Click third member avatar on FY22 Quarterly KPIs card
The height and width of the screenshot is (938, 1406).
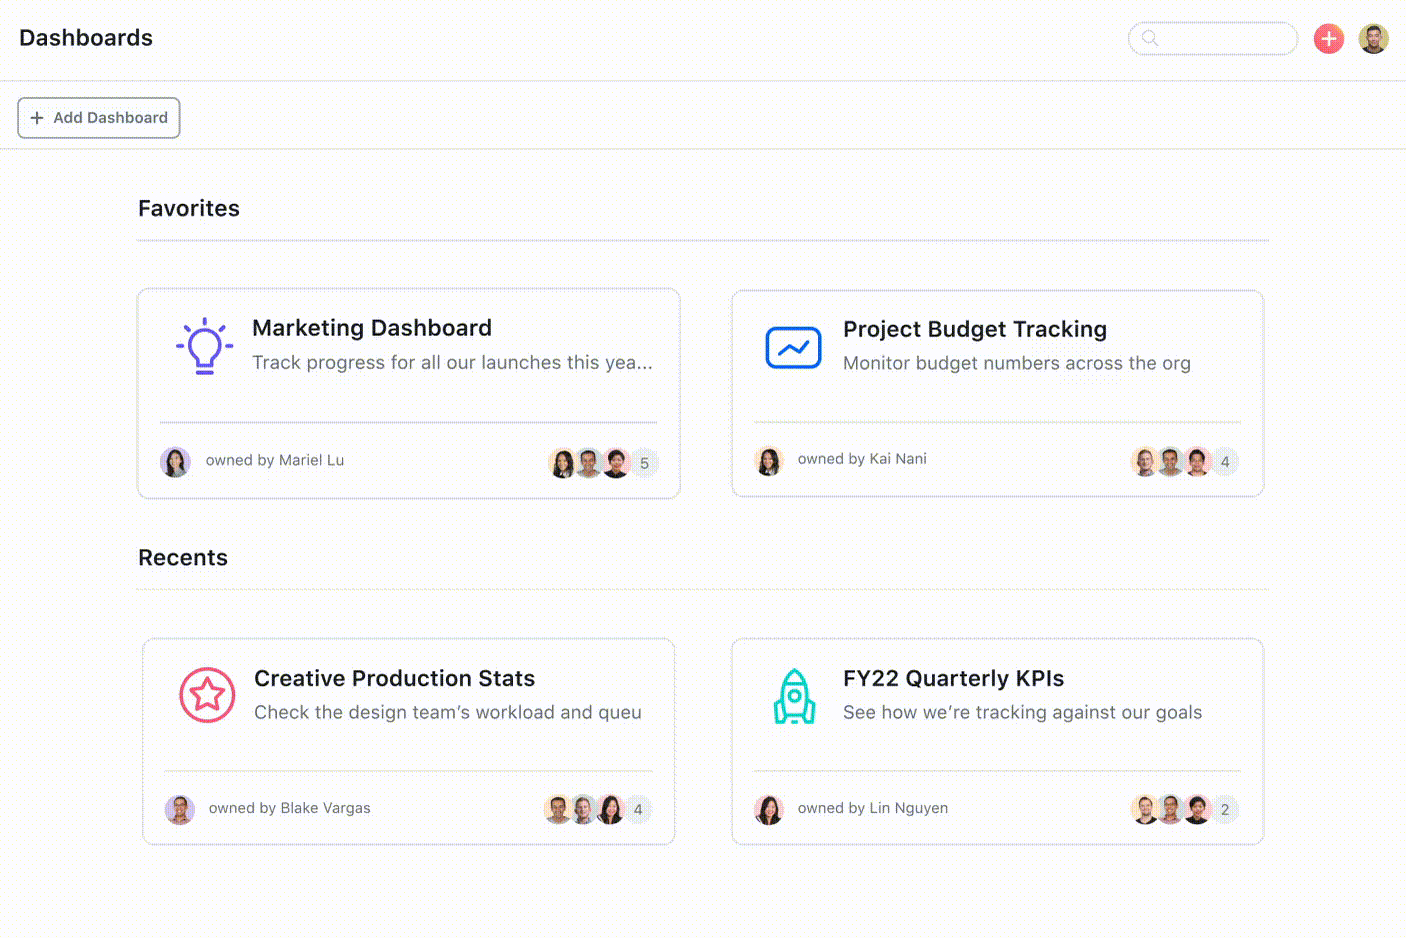1197,810
